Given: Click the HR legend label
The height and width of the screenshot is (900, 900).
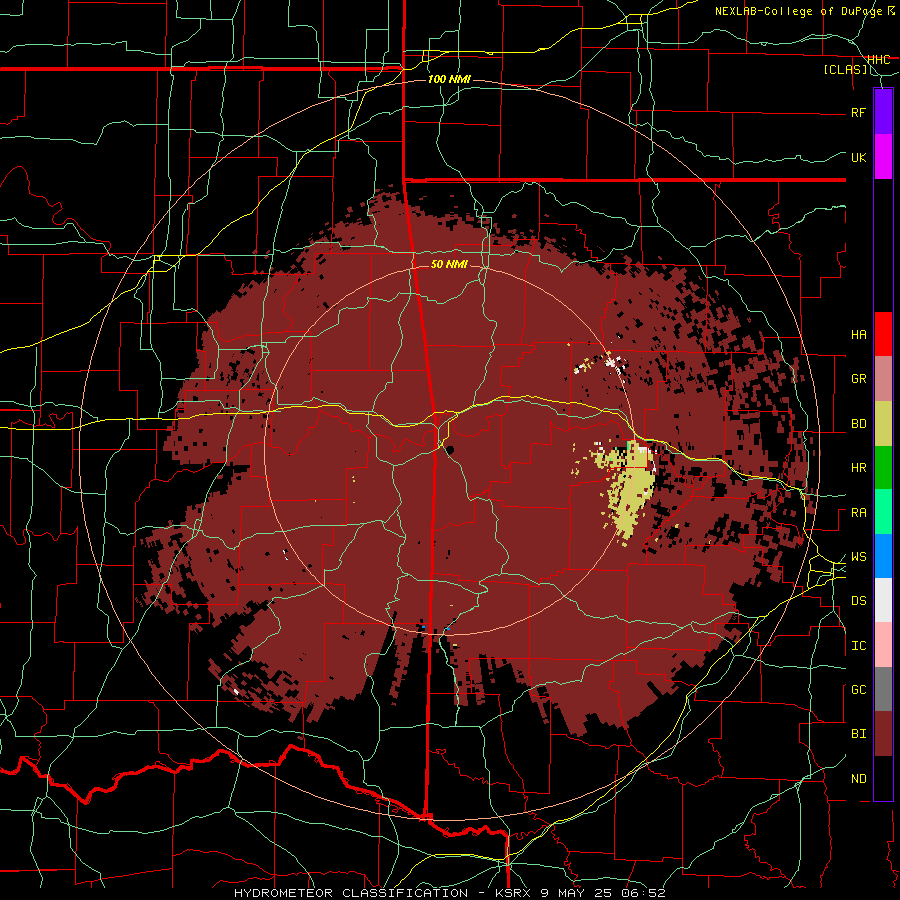Looking at the screenshot, I should click(x=858, y=468).
